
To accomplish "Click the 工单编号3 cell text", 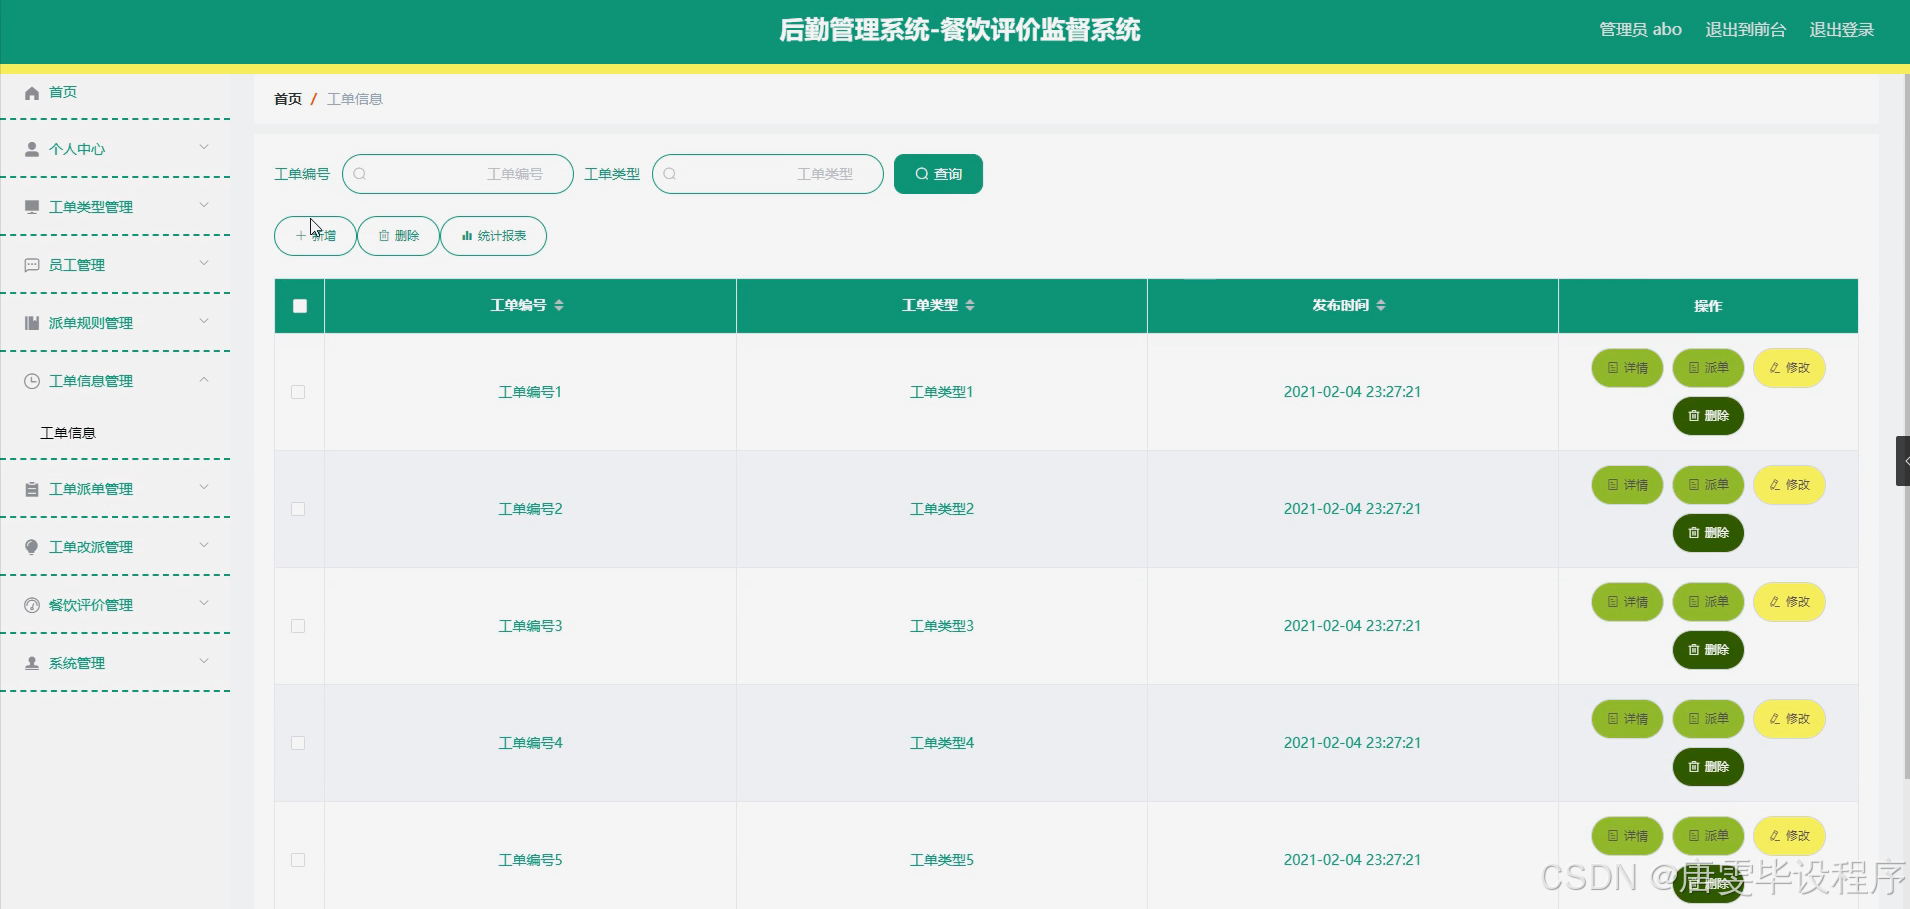I will [530, 626].
